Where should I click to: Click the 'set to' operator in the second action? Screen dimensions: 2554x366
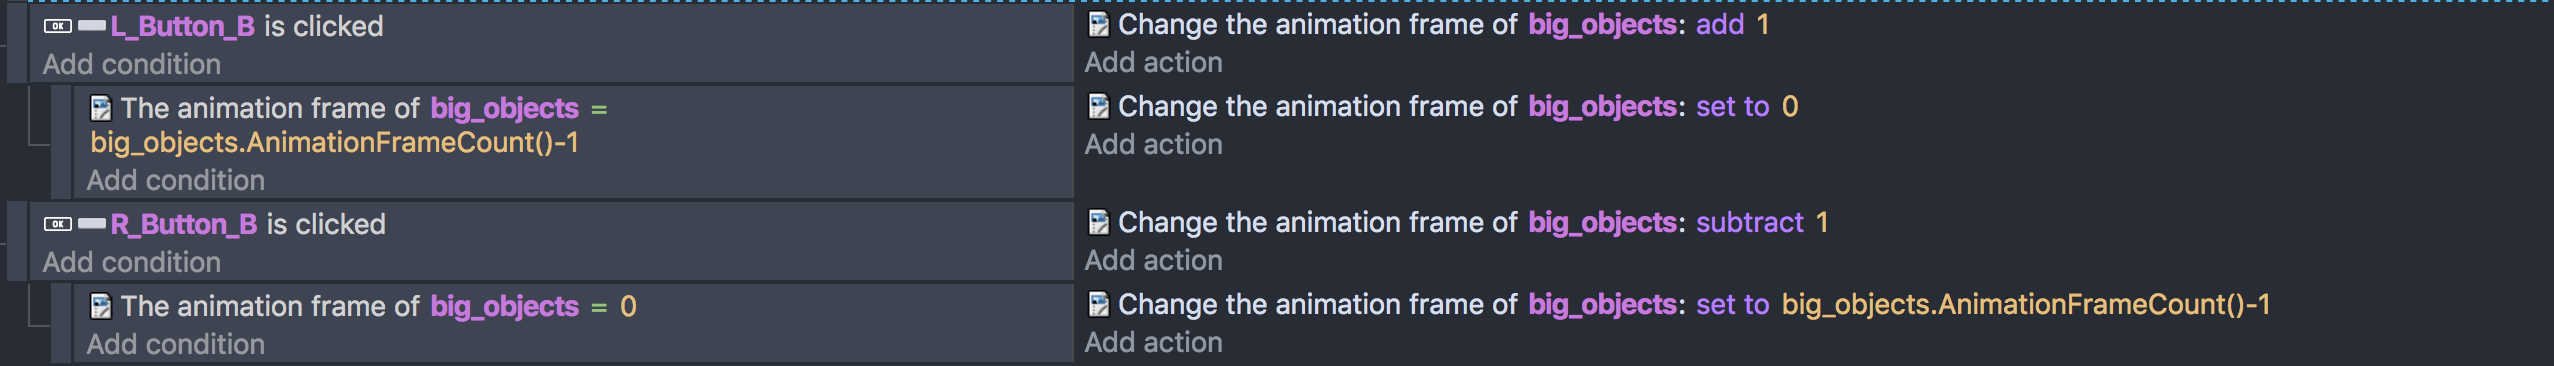1733,106
